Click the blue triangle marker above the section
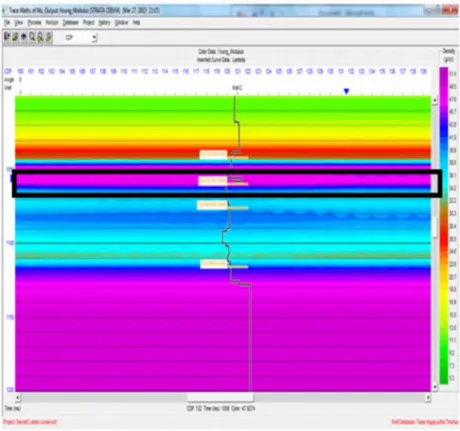 [346, 91]
